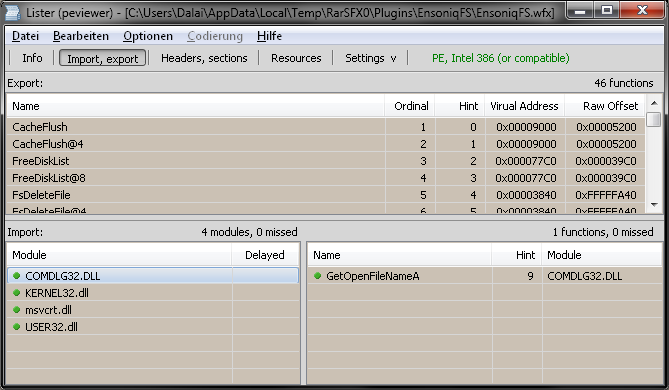Screen dimensions: 669x390
Task: Click PE, Intel 386 (or compatible) label
Action: coord(500,58)
